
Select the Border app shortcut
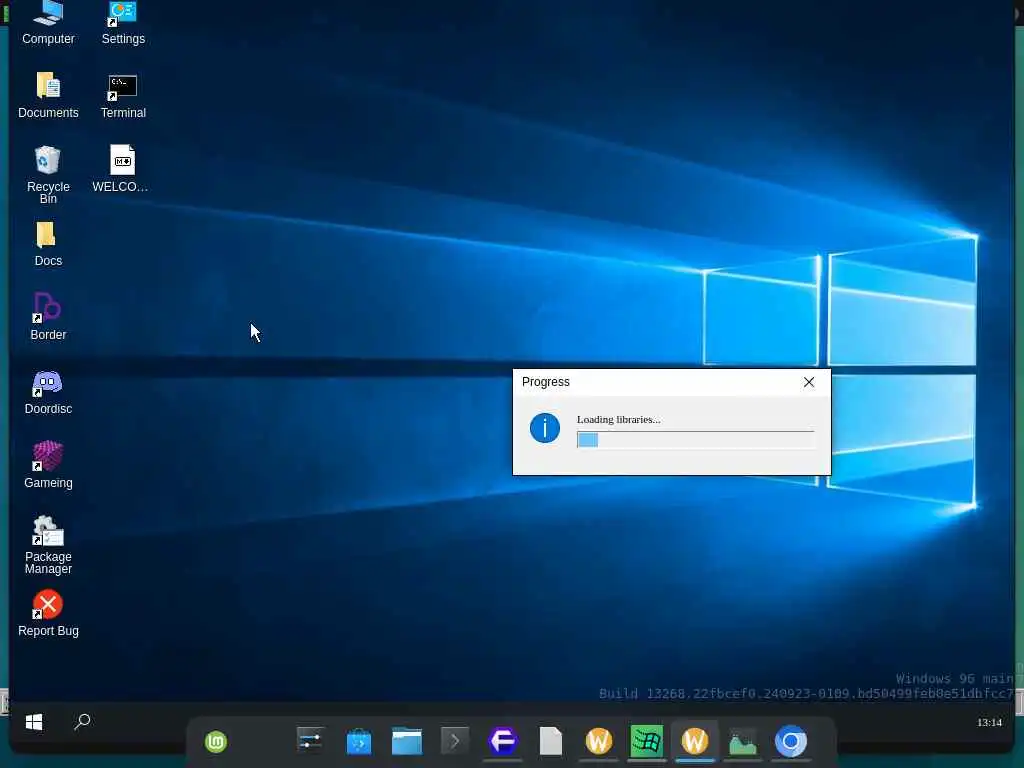tap(48, 317)
